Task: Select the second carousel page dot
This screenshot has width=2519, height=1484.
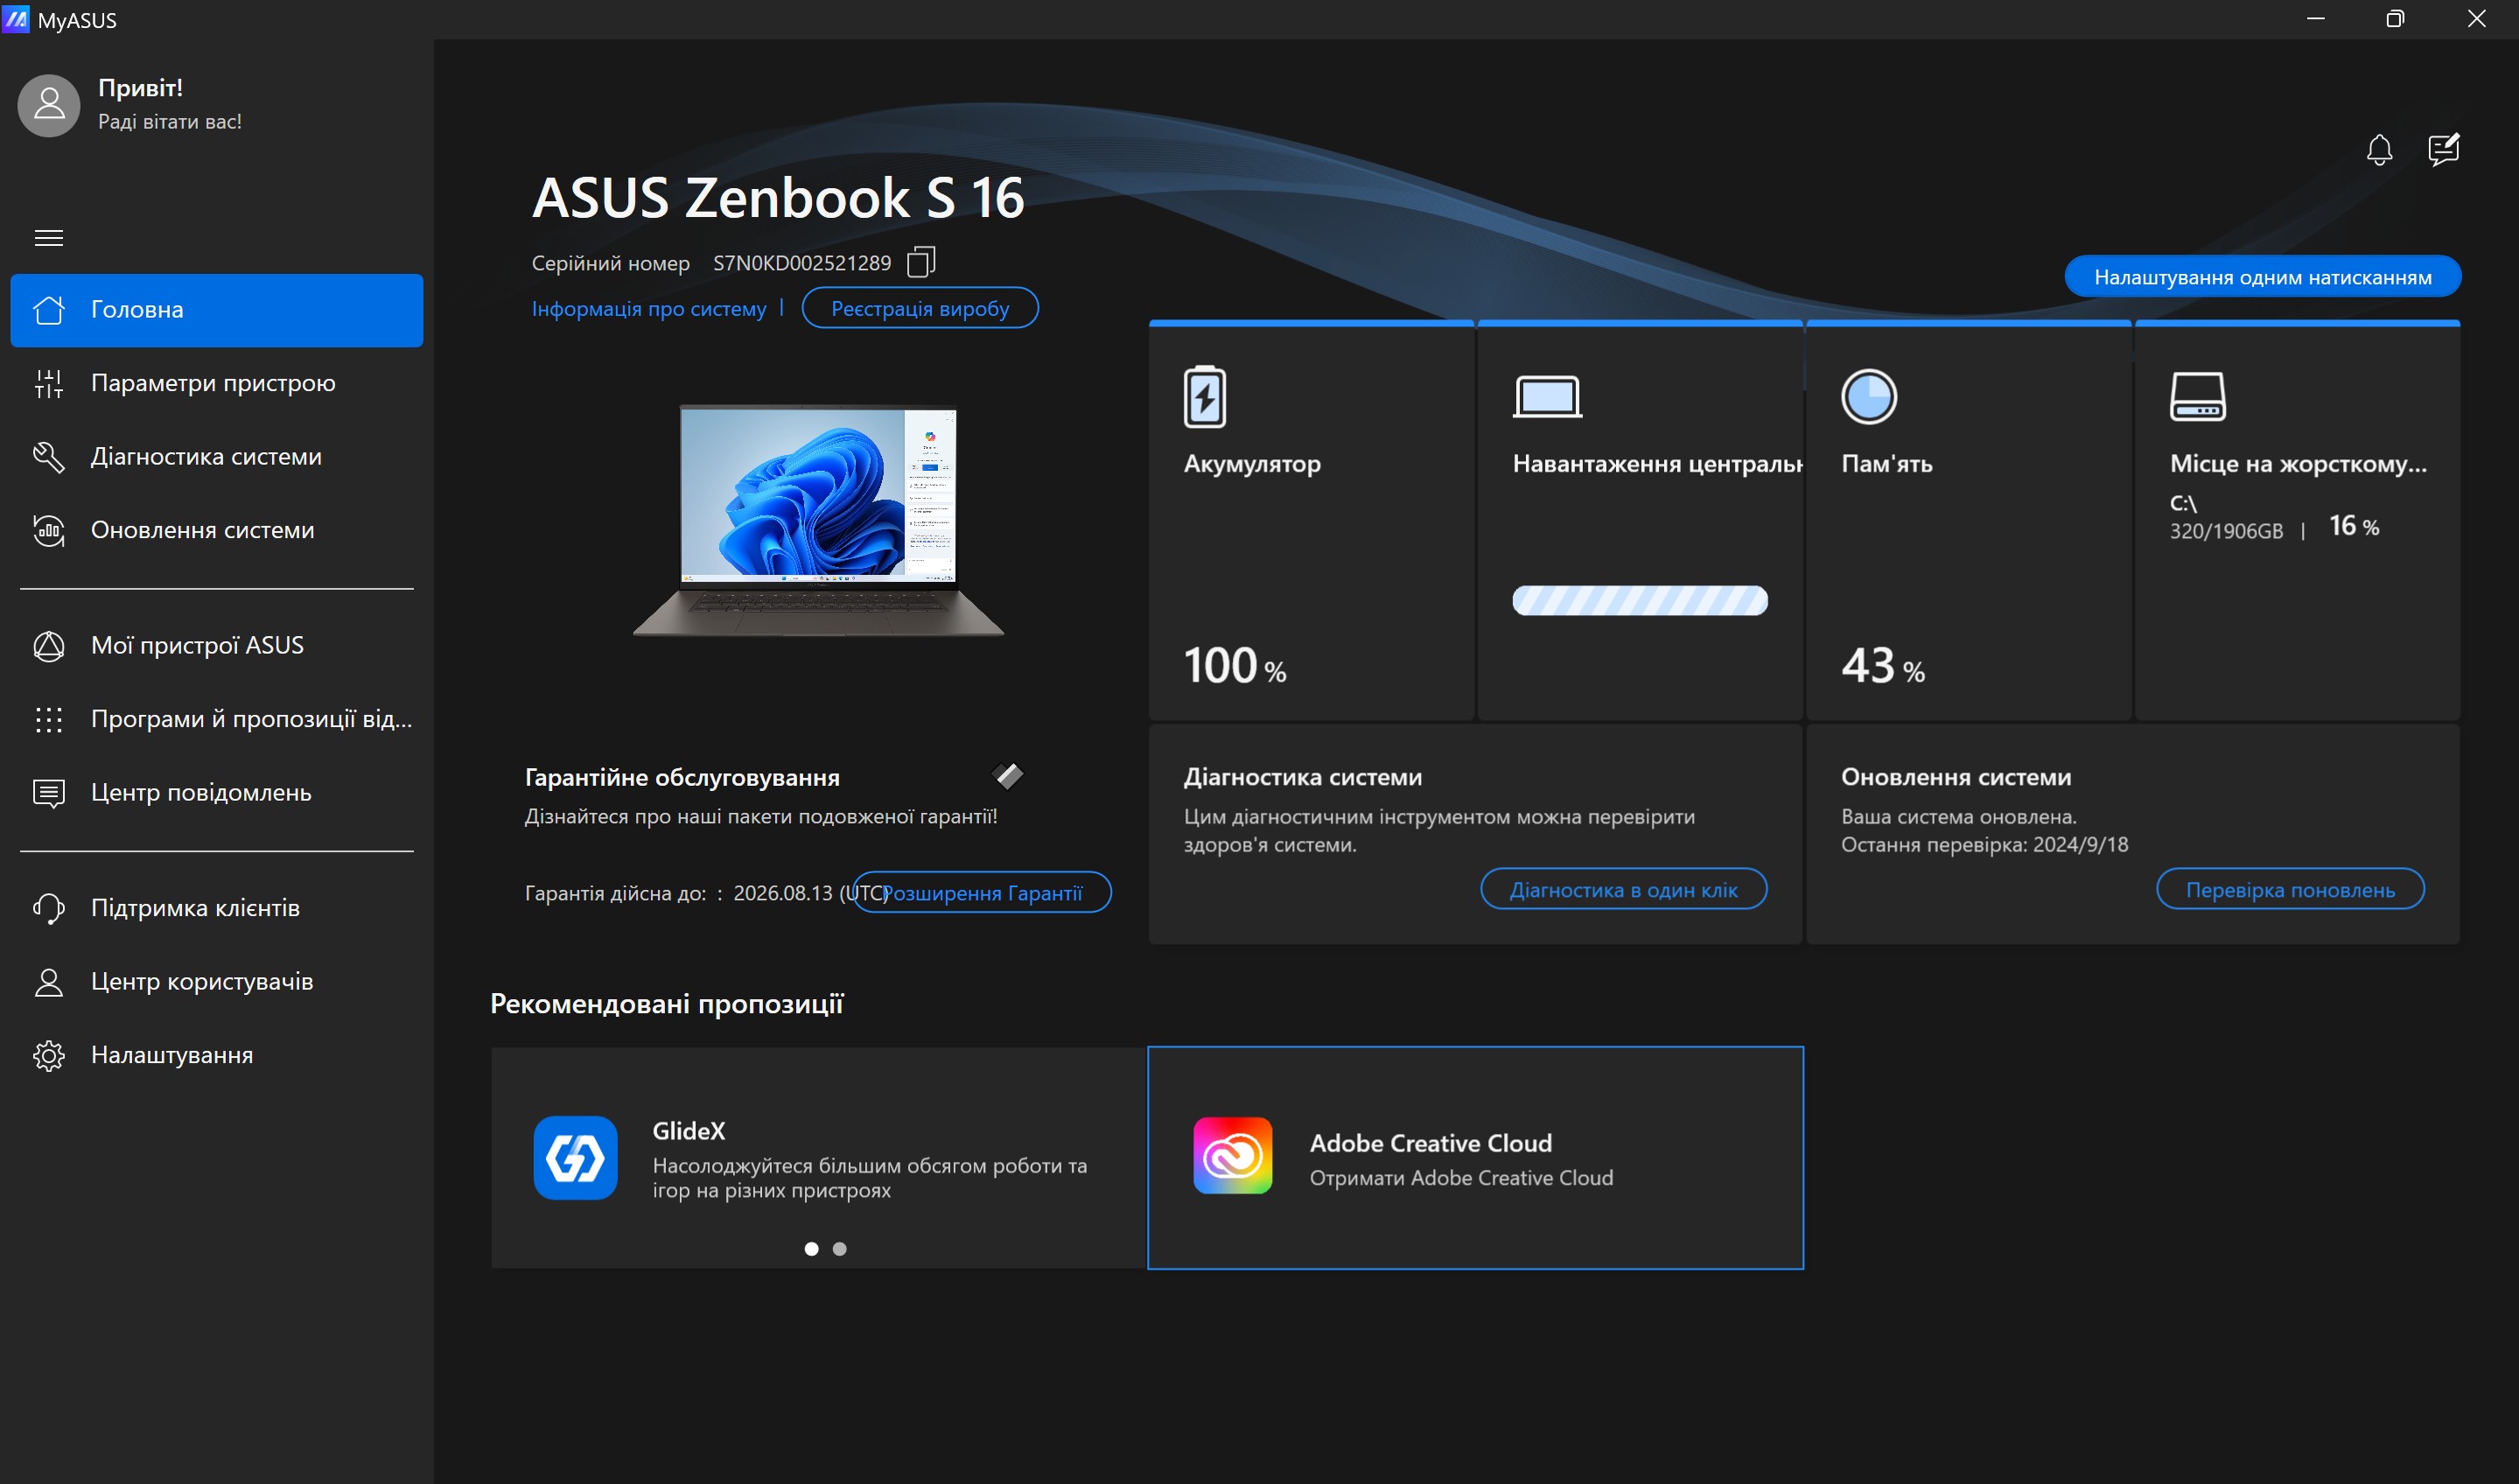Action: coord(839,1249)
